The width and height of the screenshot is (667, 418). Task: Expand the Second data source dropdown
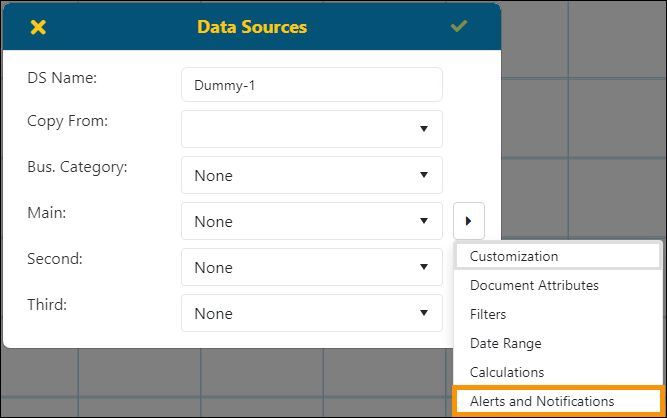311,267
